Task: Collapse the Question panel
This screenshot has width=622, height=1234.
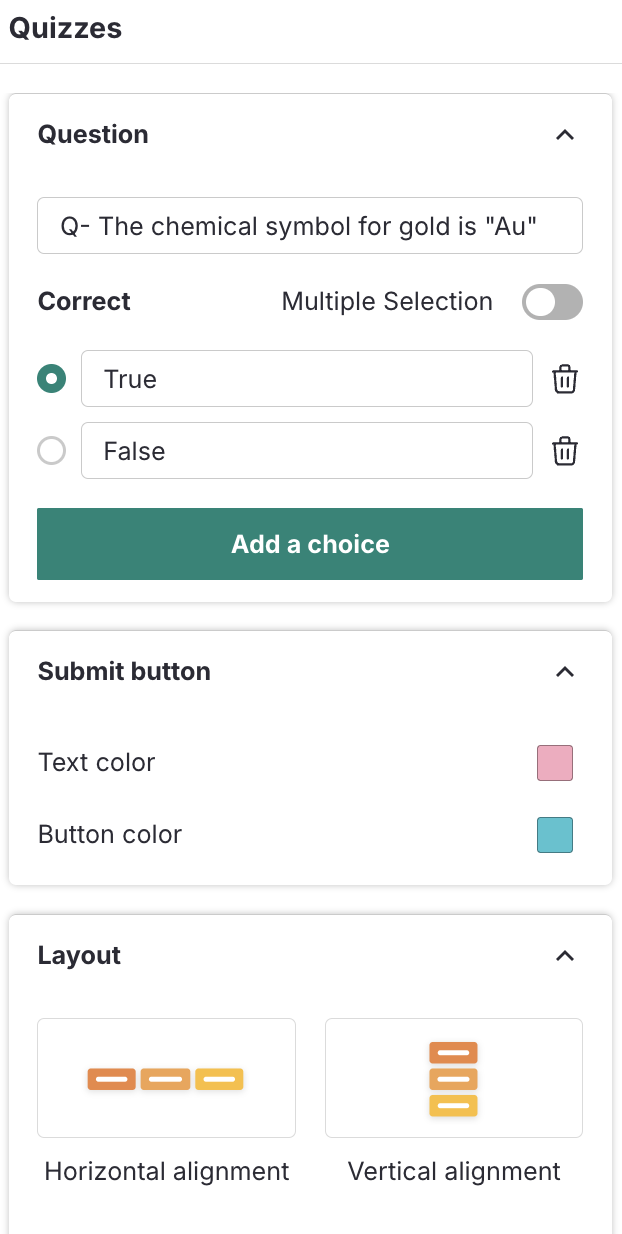Action: (565, 134)
